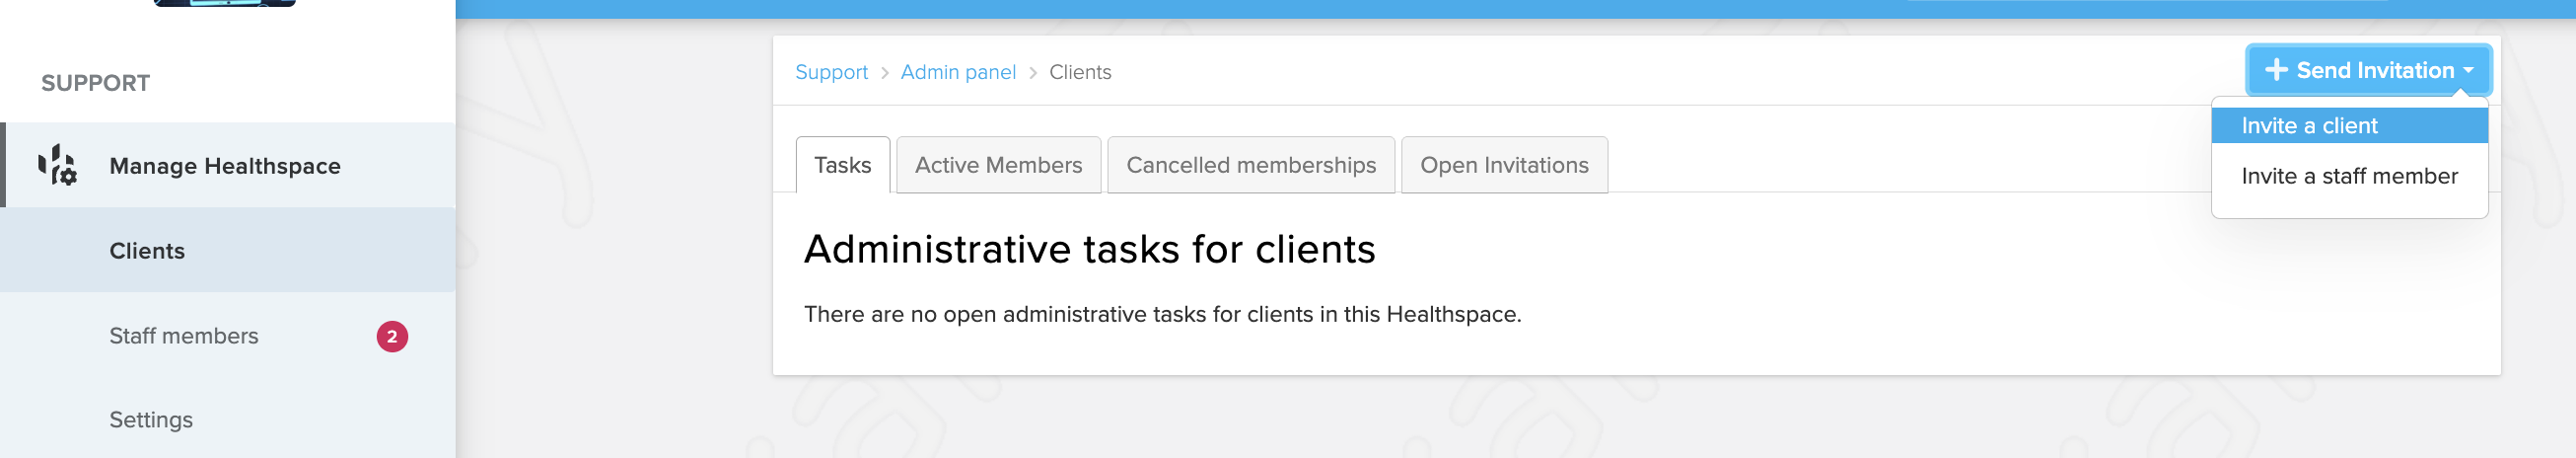Click the chevron after Support breadcrumb
This screenshot has width=2576, height=458.
884,73
